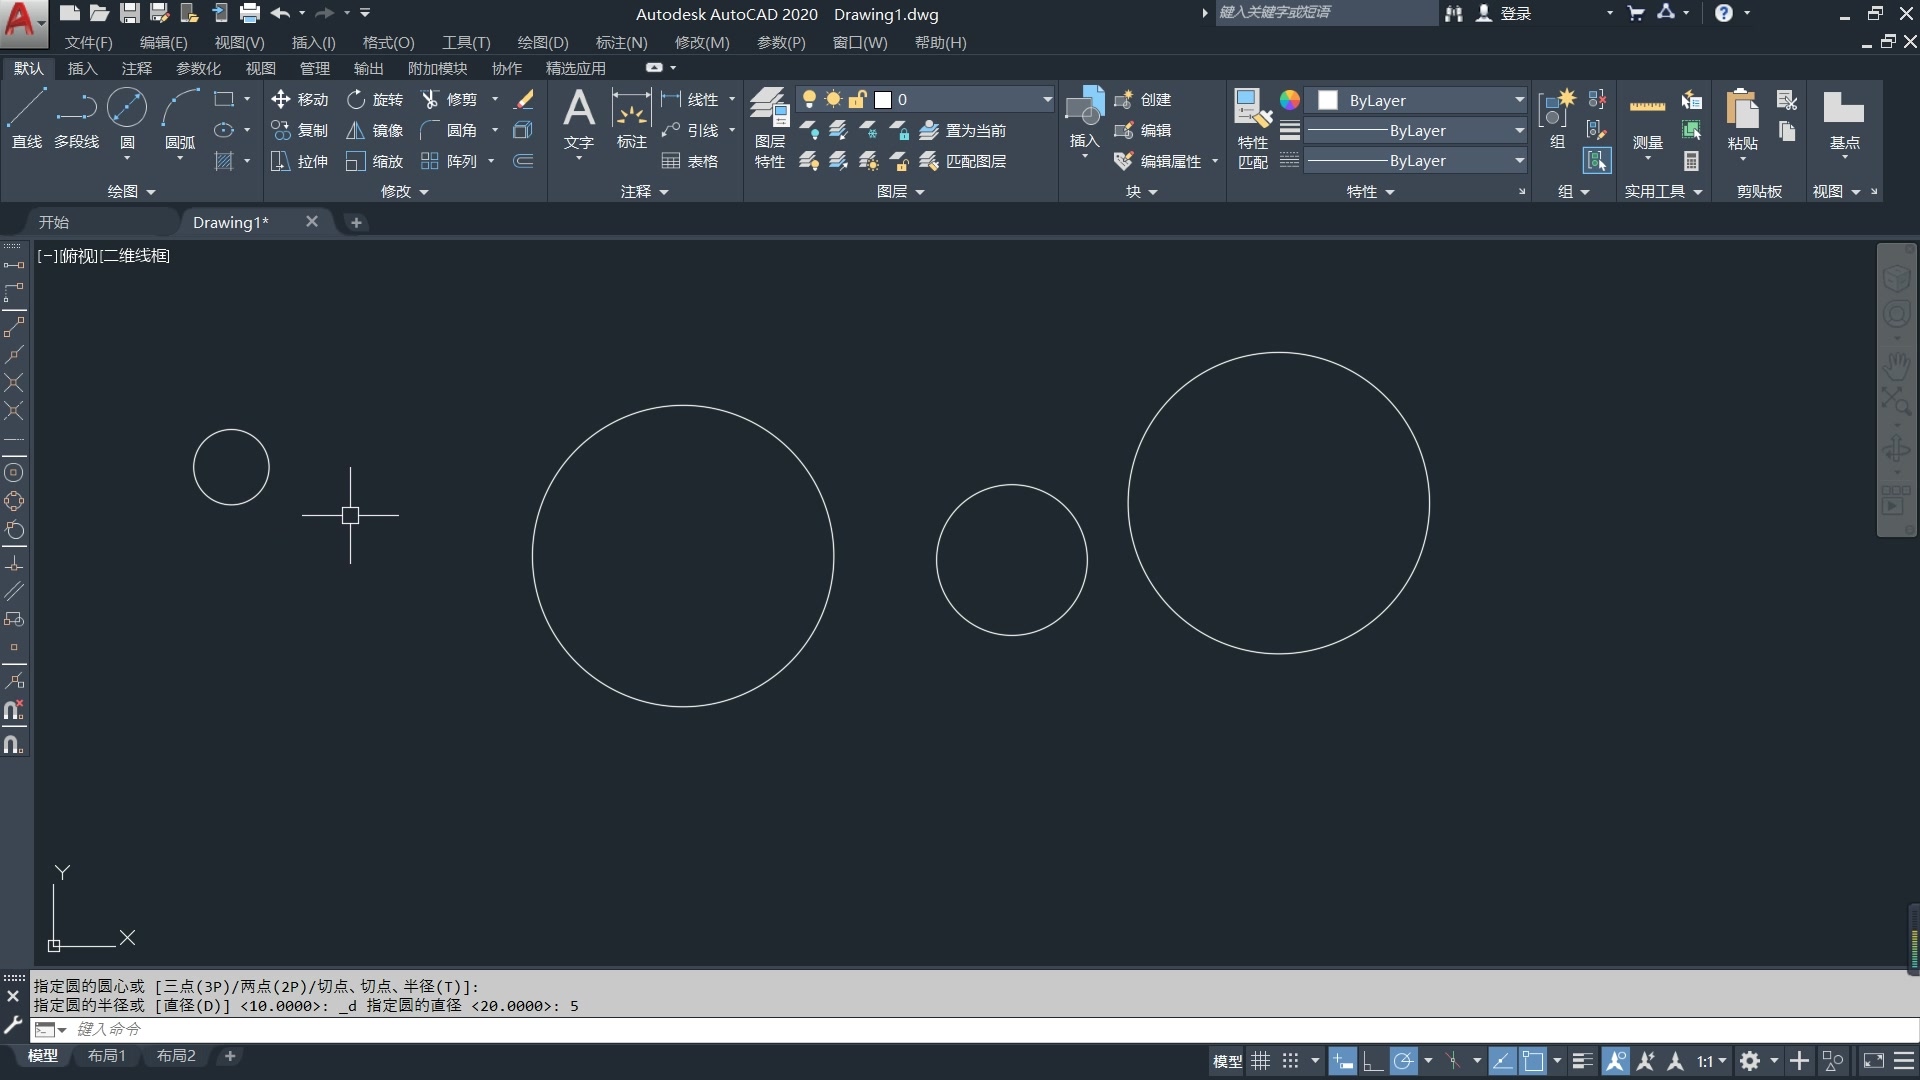Viewport: 1920px width, 1080px height.
Task: Click the Mirror (镜像) tool
Action: click(375, 130)
